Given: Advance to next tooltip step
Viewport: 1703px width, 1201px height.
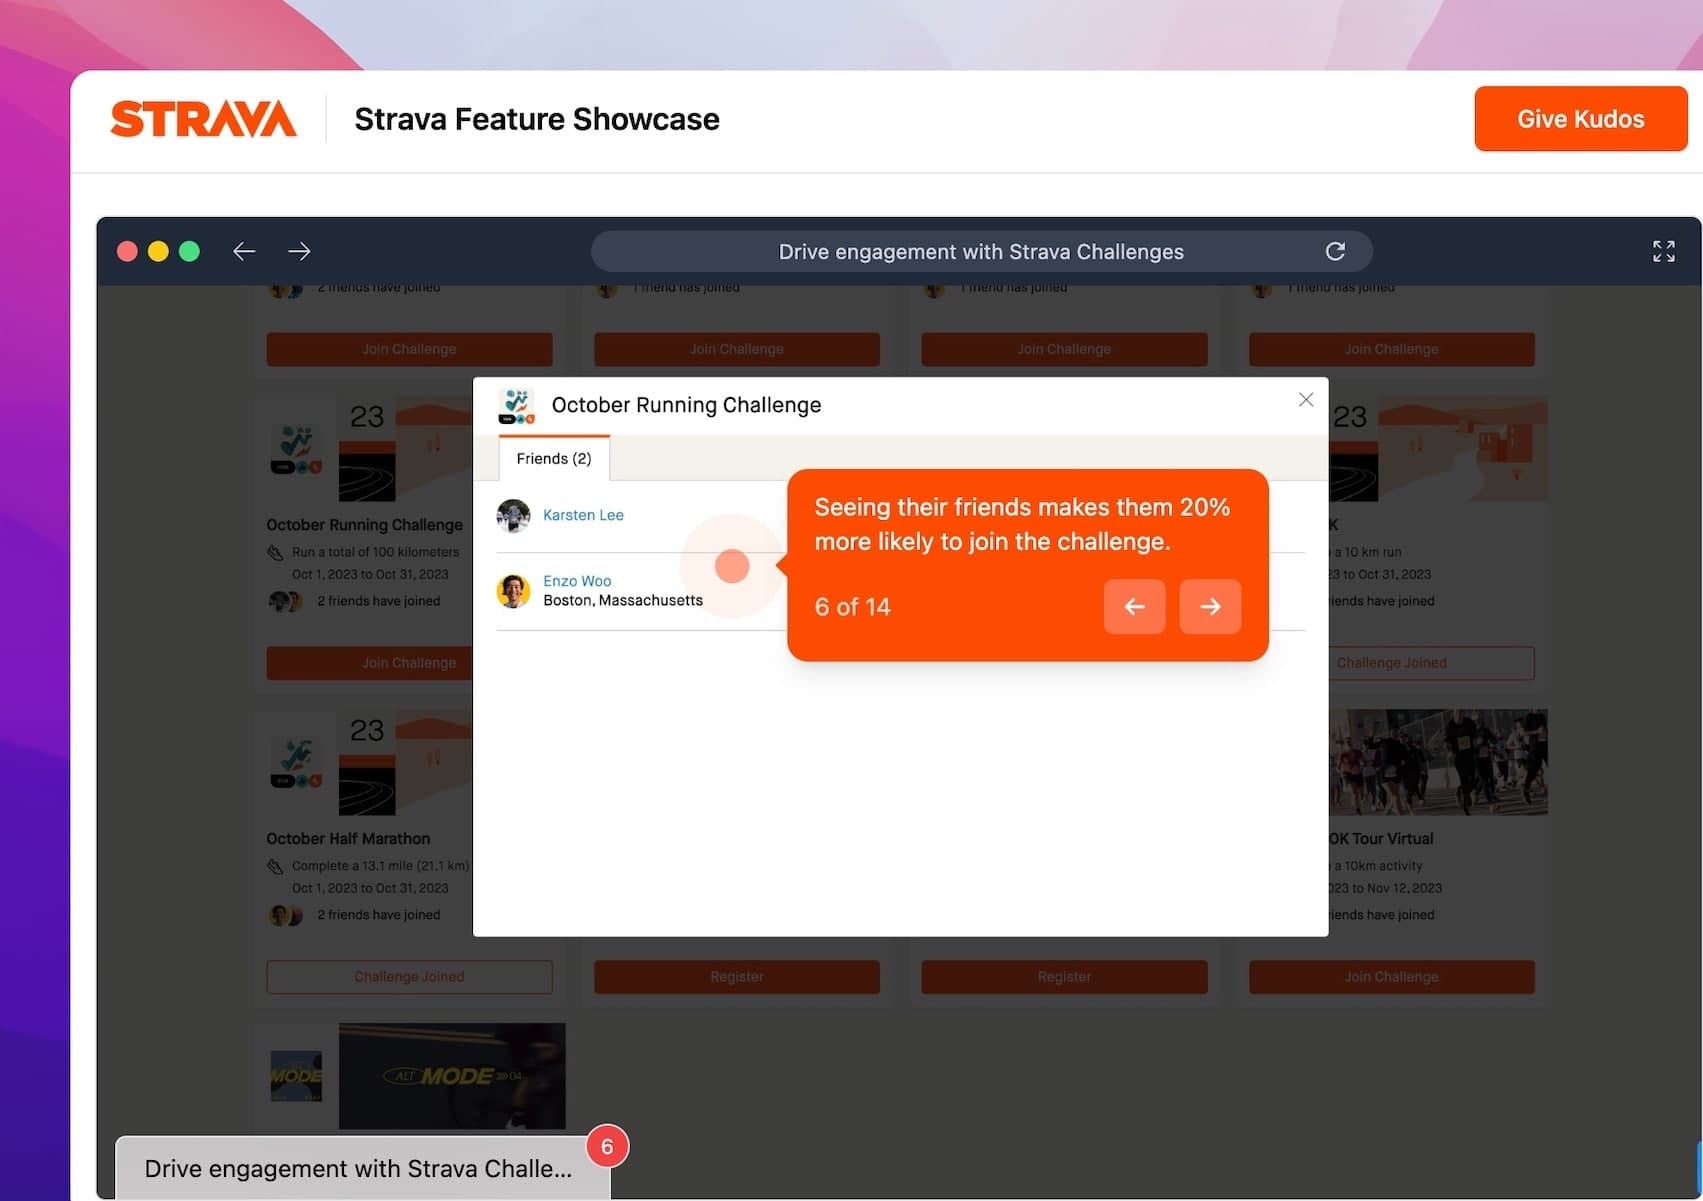Looking at the screenshot, I should click(1210, 606).
